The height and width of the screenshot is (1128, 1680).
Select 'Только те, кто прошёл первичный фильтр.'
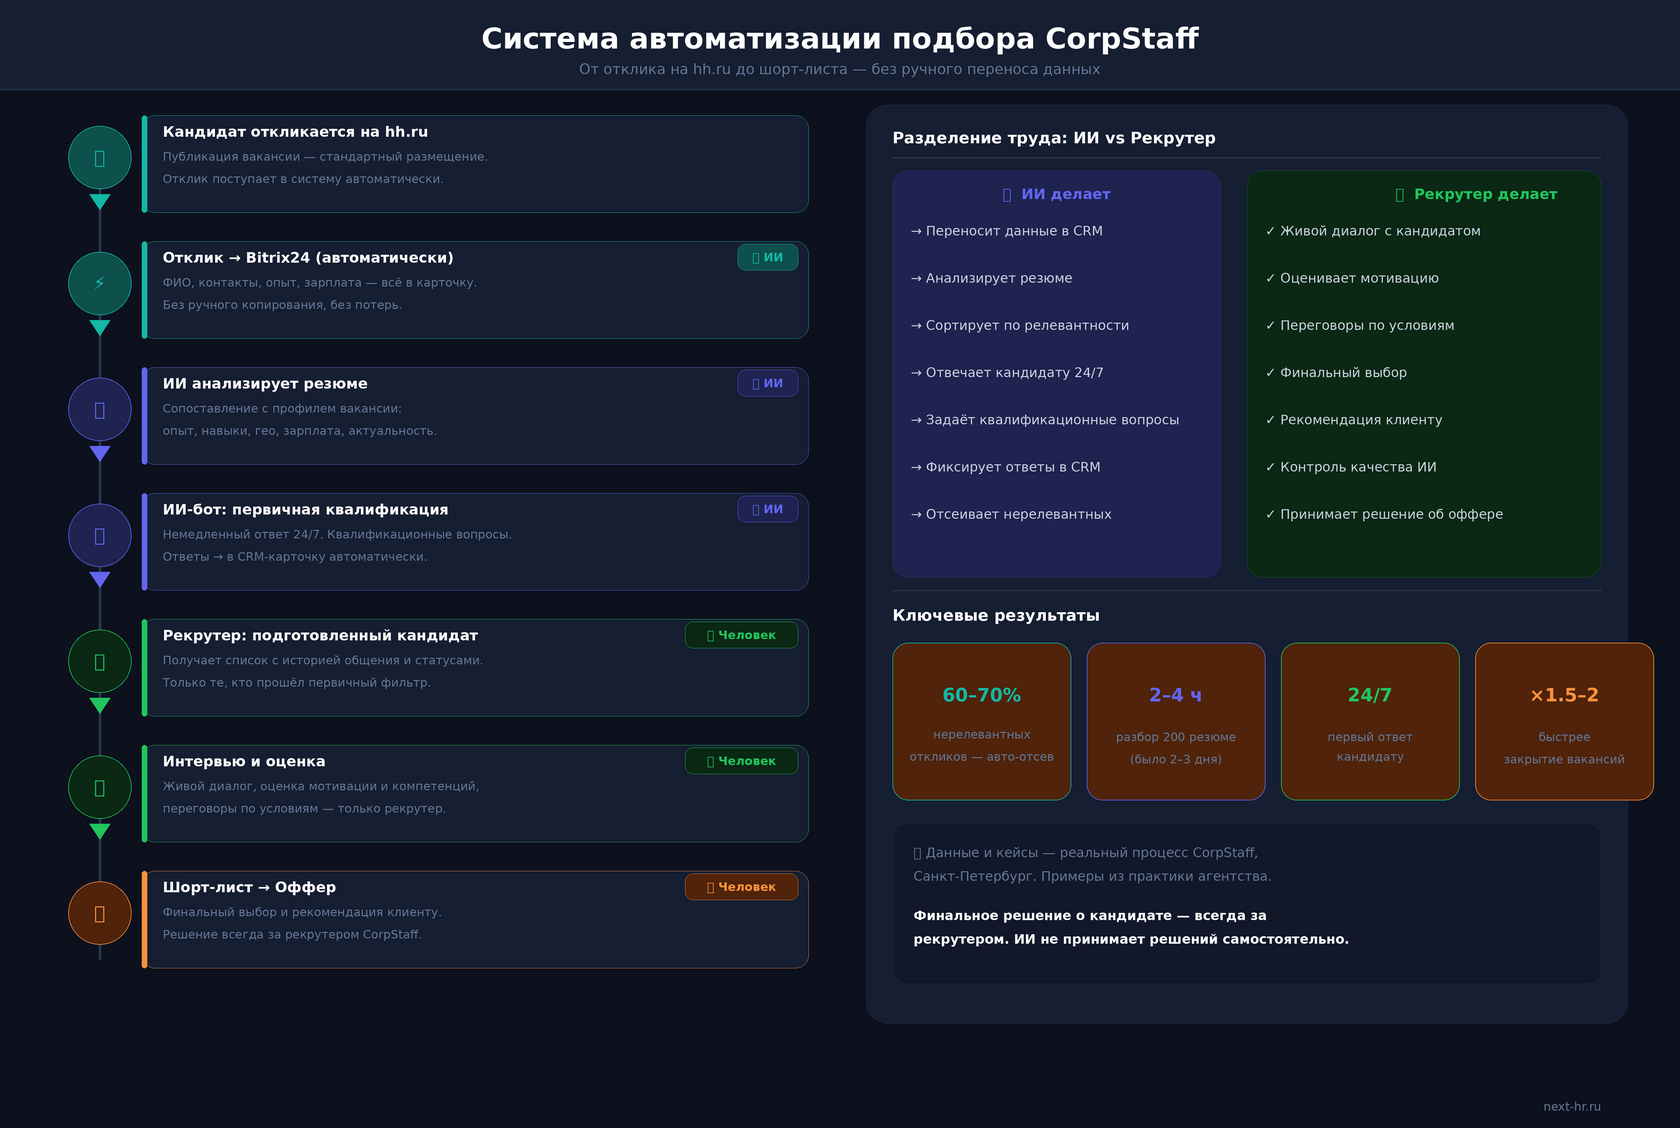(297, 683)
